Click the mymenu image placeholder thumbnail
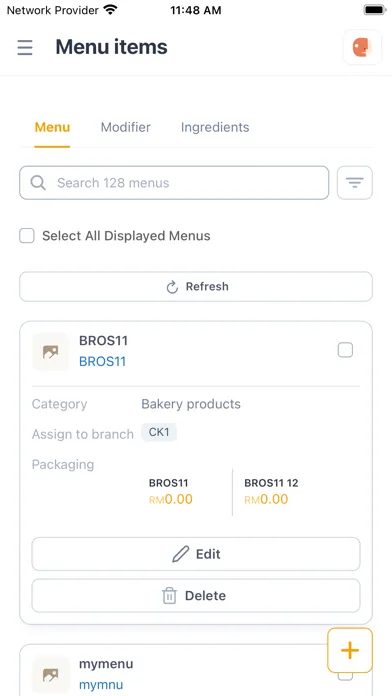The height and width of the screenshot is (696, 392). coord(51,674)
